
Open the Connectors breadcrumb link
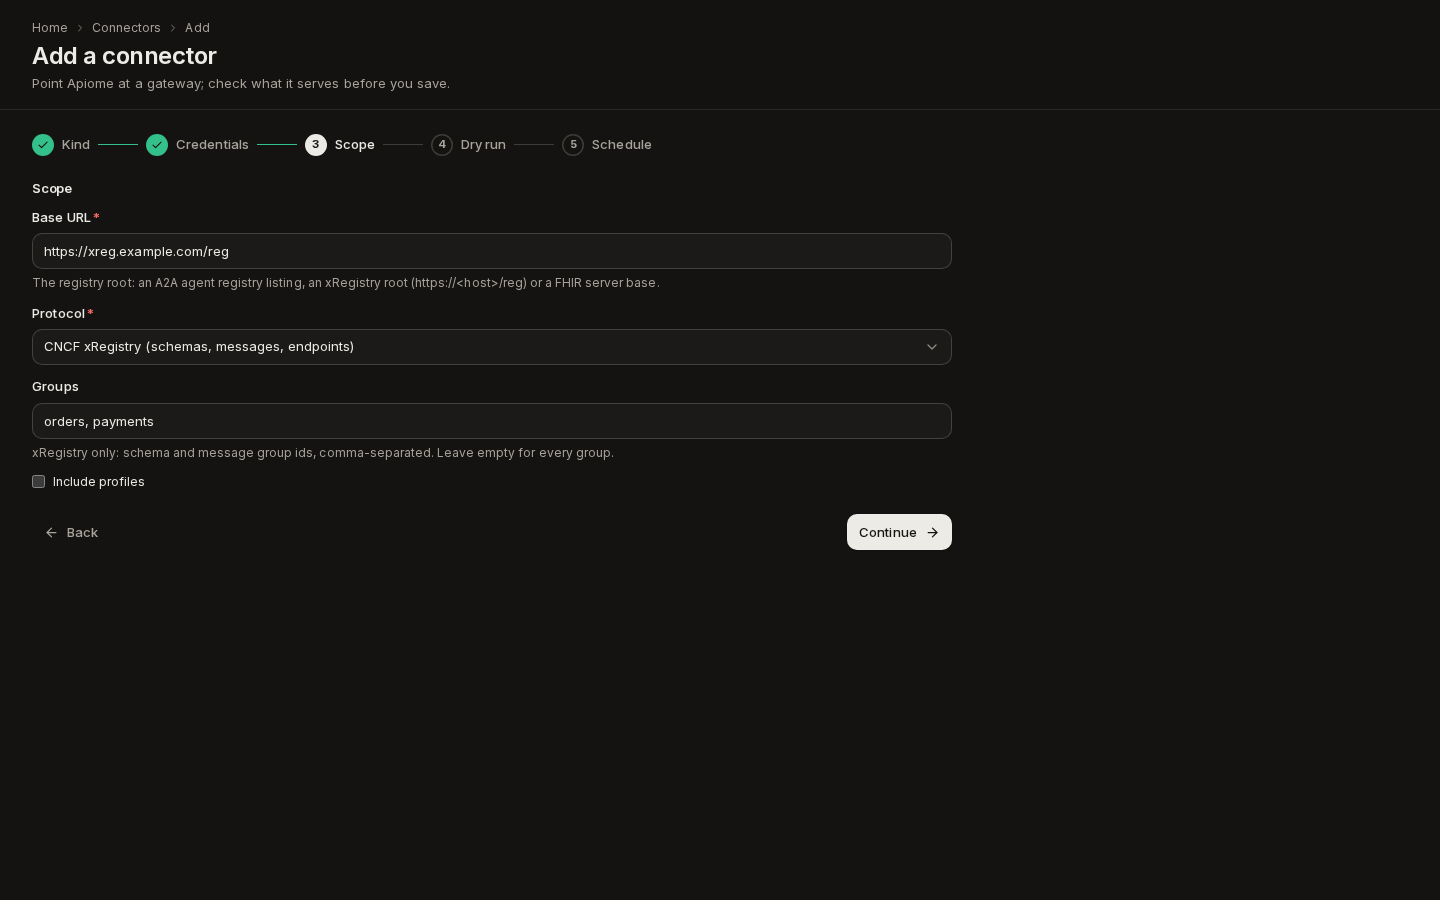tap(126, 28)
